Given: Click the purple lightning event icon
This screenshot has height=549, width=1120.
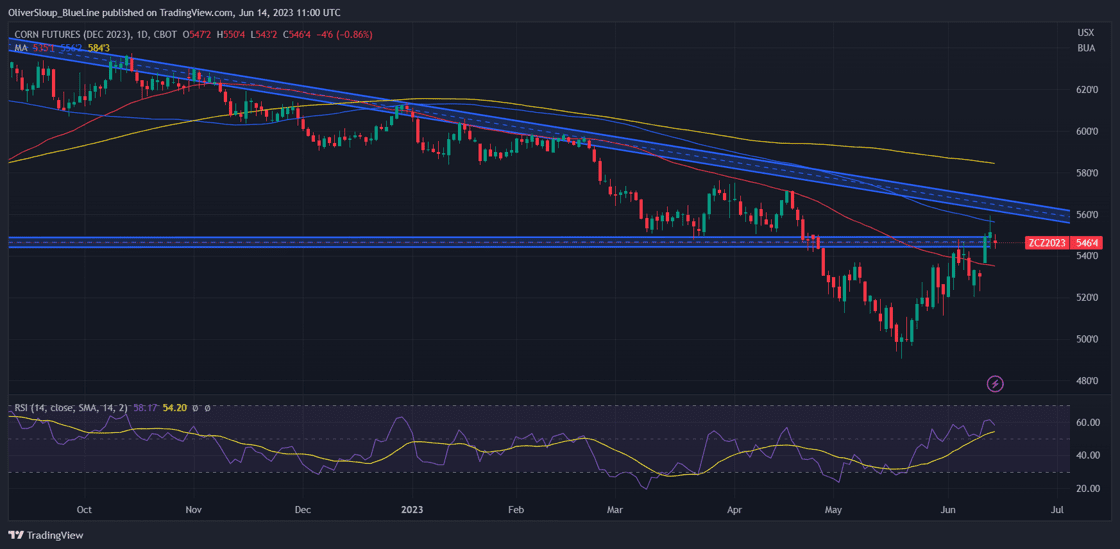Looking at the screenshot, I should [996, 384].
